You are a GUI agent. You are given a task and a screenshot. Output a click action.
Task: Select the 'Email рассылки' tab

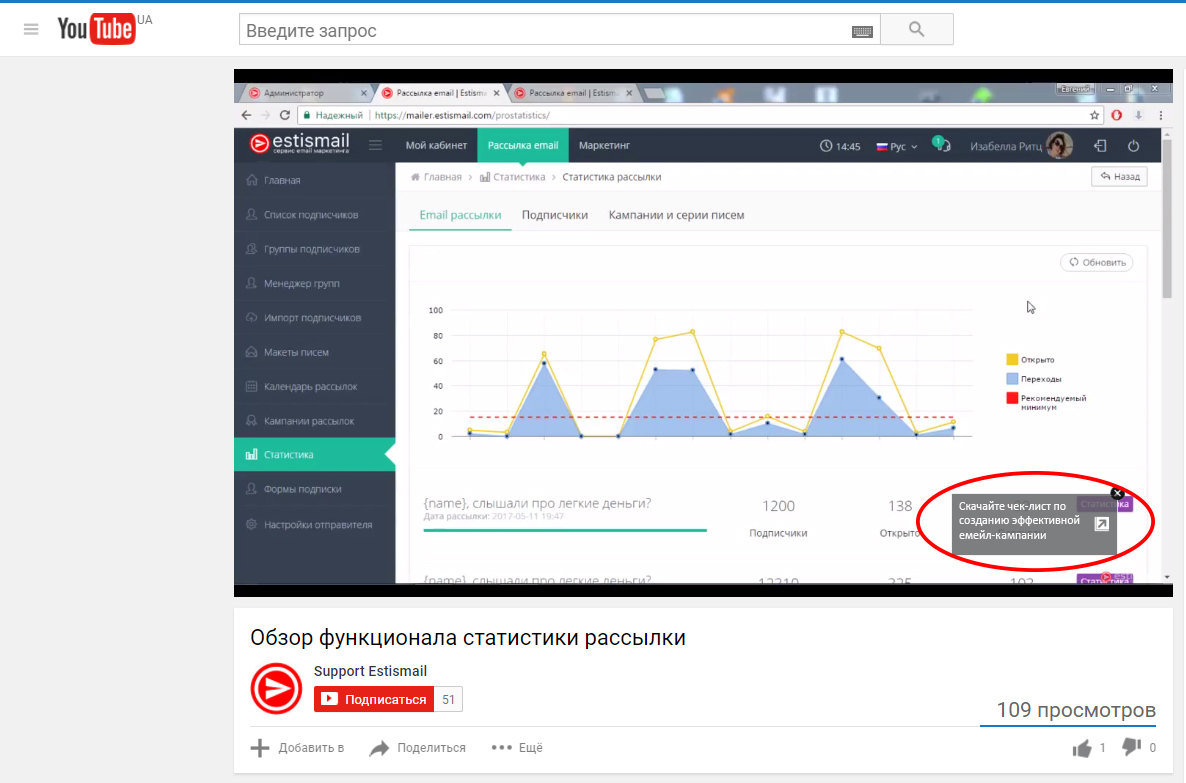coord(460,215)
